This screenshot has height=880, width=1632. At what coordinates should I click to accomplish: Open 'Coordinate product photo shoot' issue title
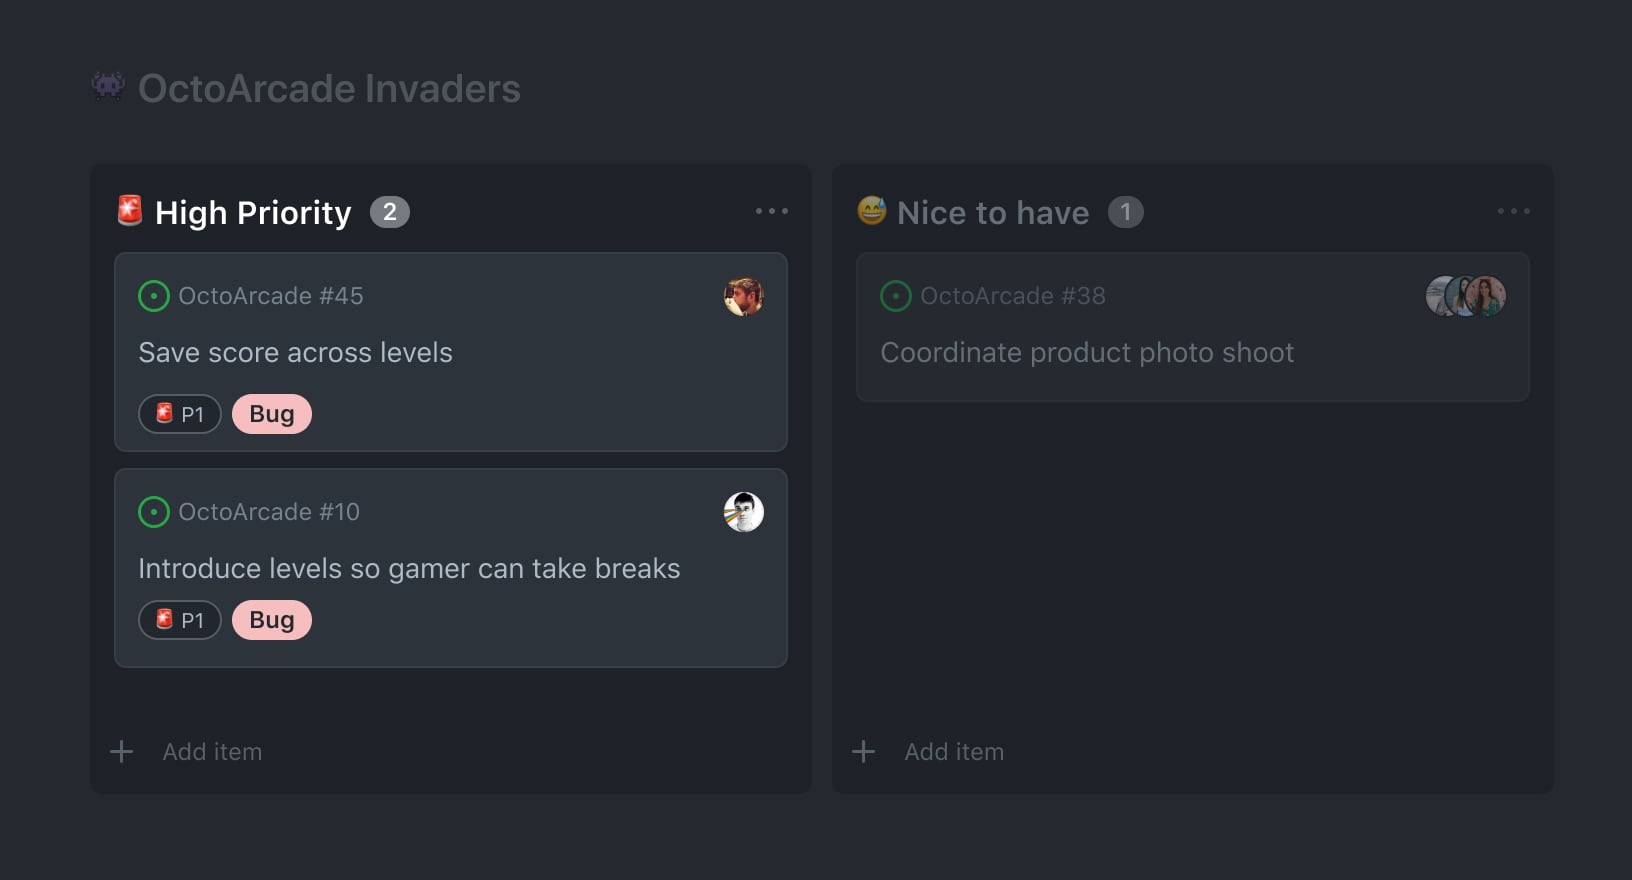click(x=1087, y=353)
